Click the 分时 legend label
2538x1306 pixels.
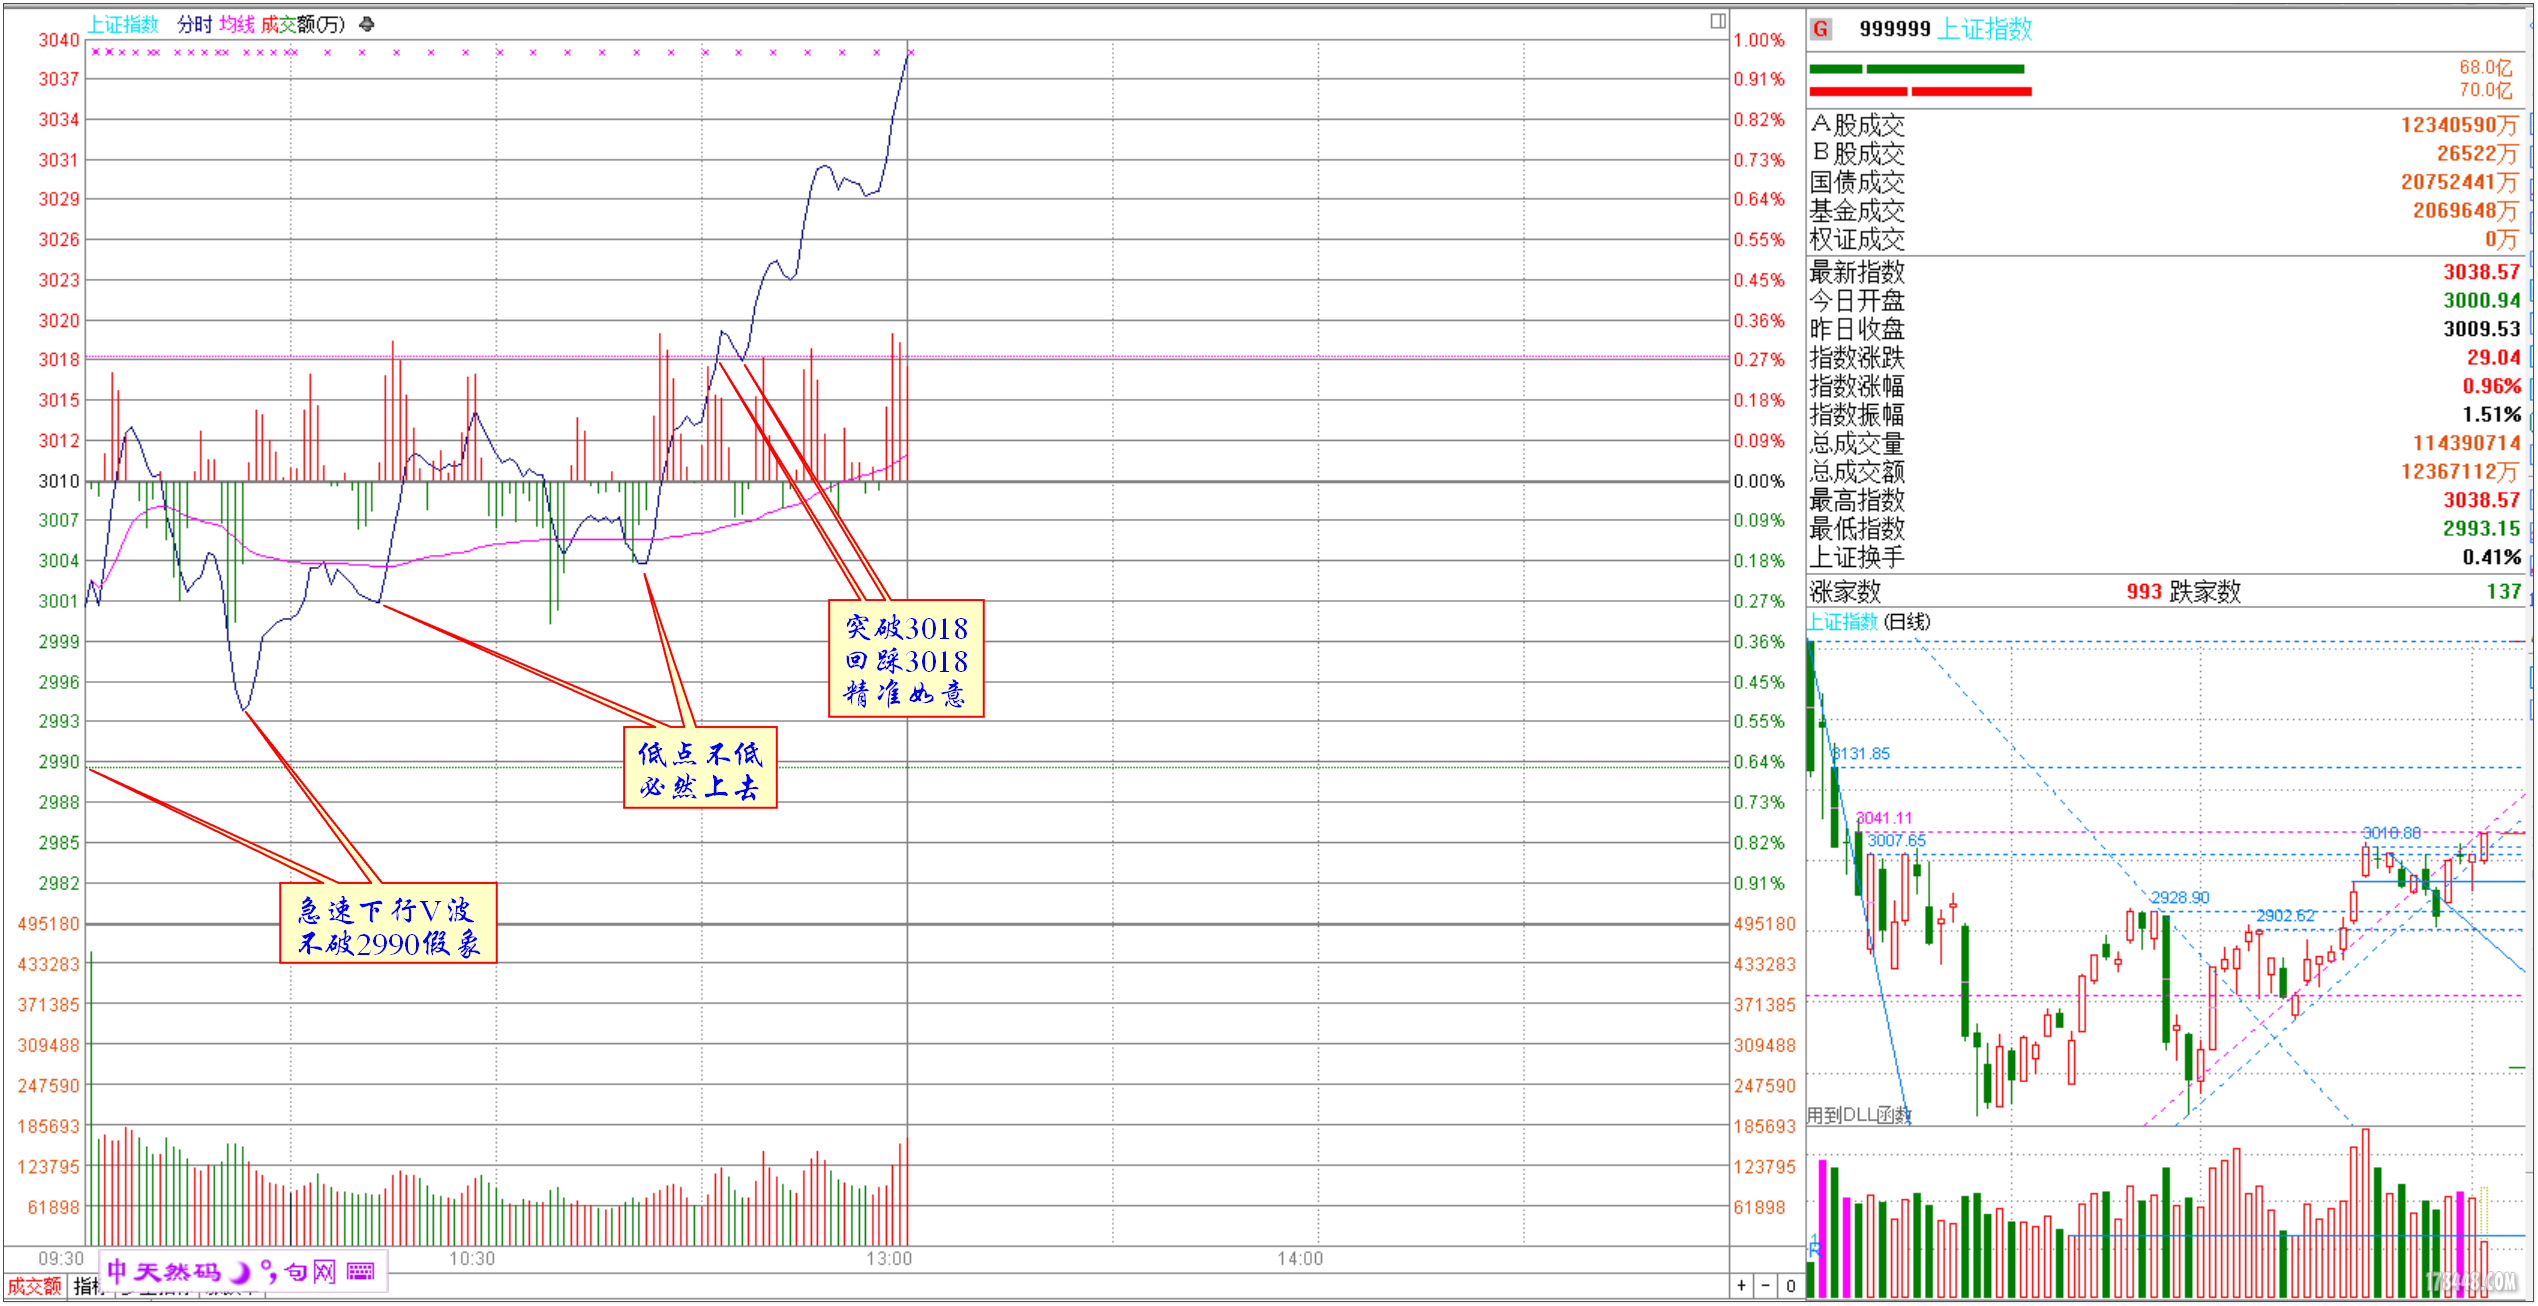[195, 24]
